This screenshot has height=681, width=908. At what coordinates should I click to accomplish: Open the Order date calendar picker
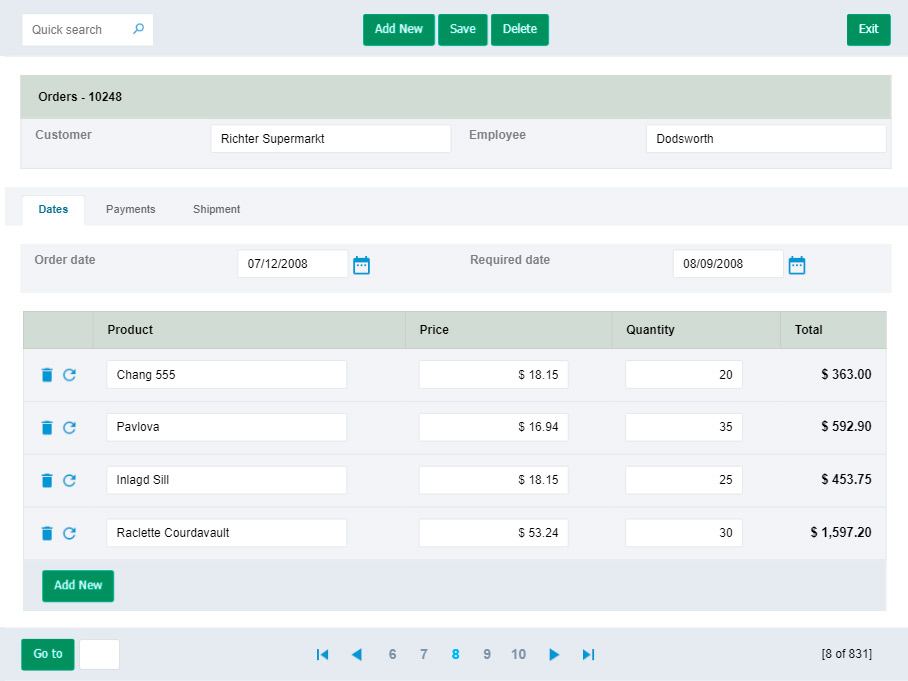pyautogui.click(x=362, y=265)
